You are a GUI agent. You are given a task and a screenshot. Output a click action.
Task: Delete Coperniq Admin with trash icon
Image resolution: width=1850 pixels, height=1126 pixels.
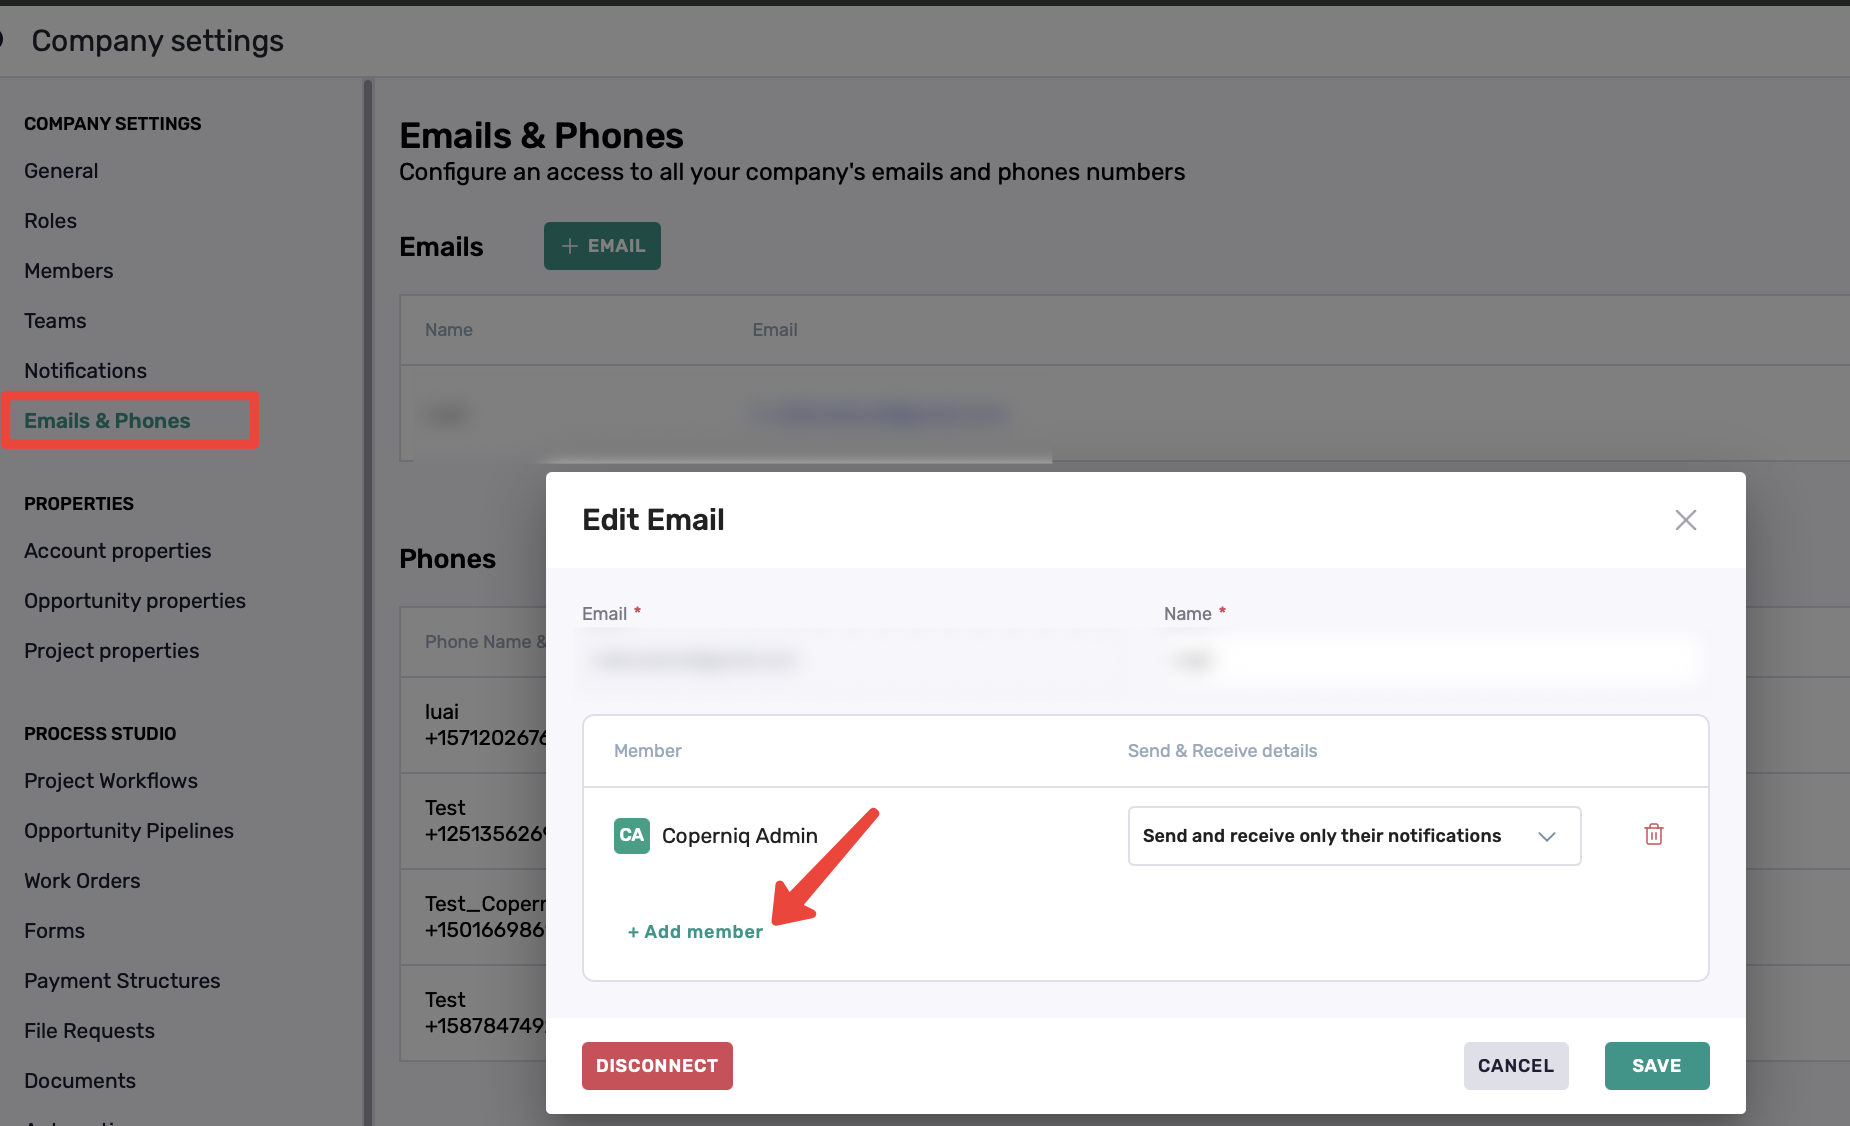pos(1654,834)
